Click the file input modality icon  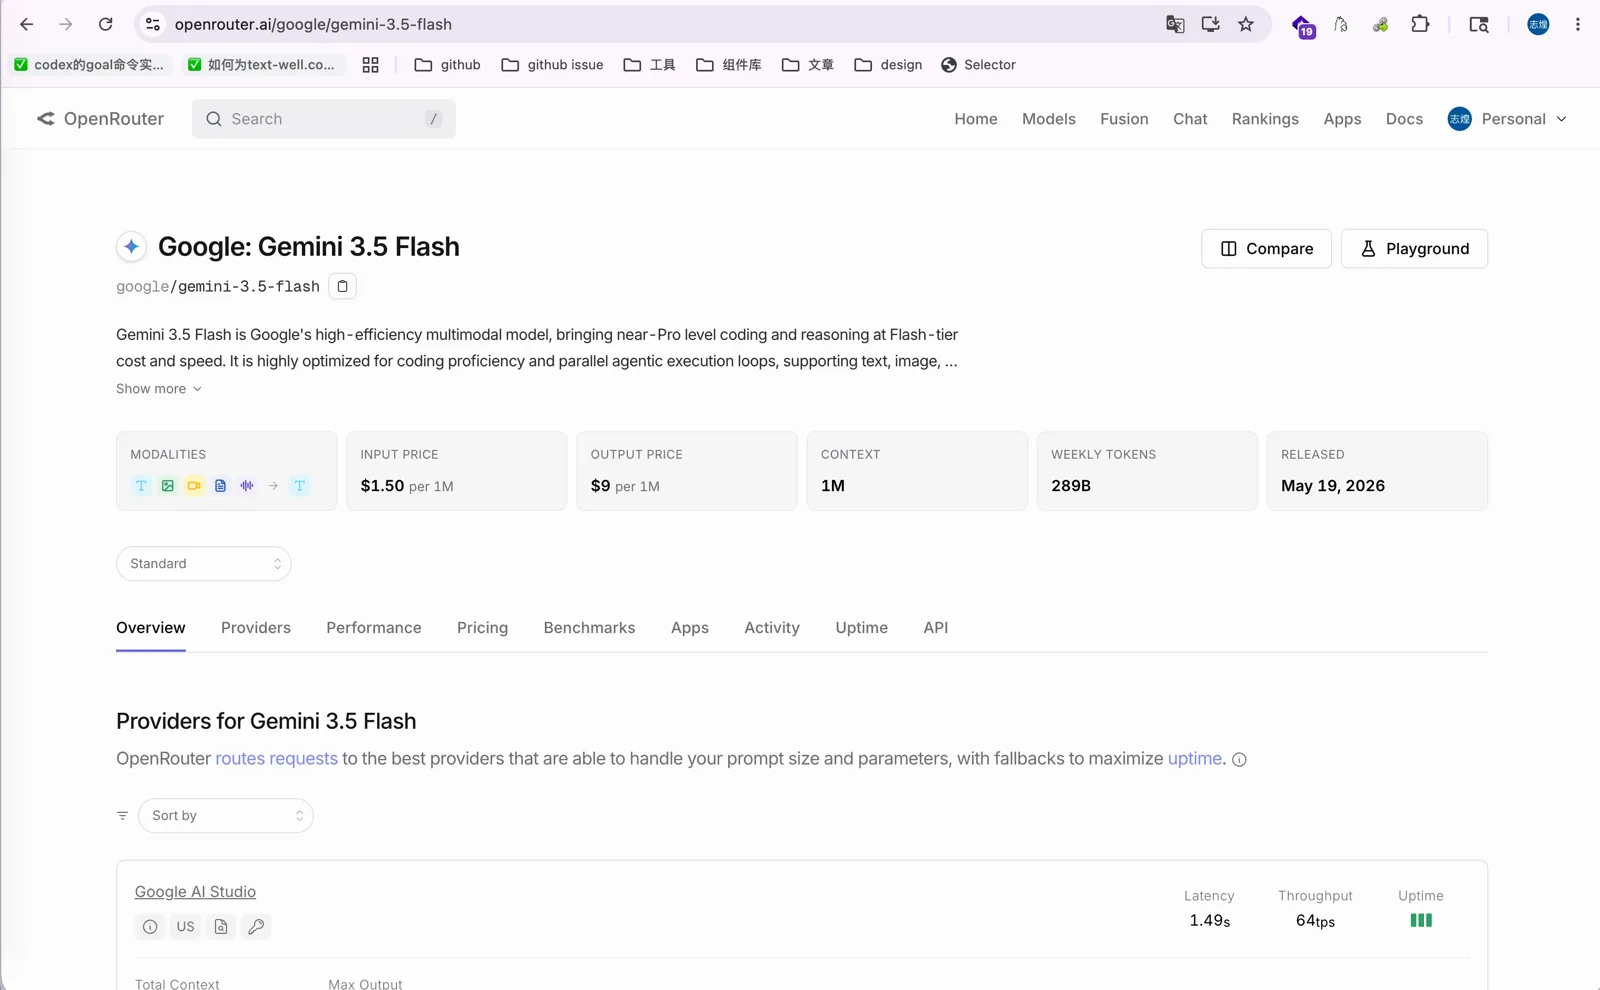[220, 486]
